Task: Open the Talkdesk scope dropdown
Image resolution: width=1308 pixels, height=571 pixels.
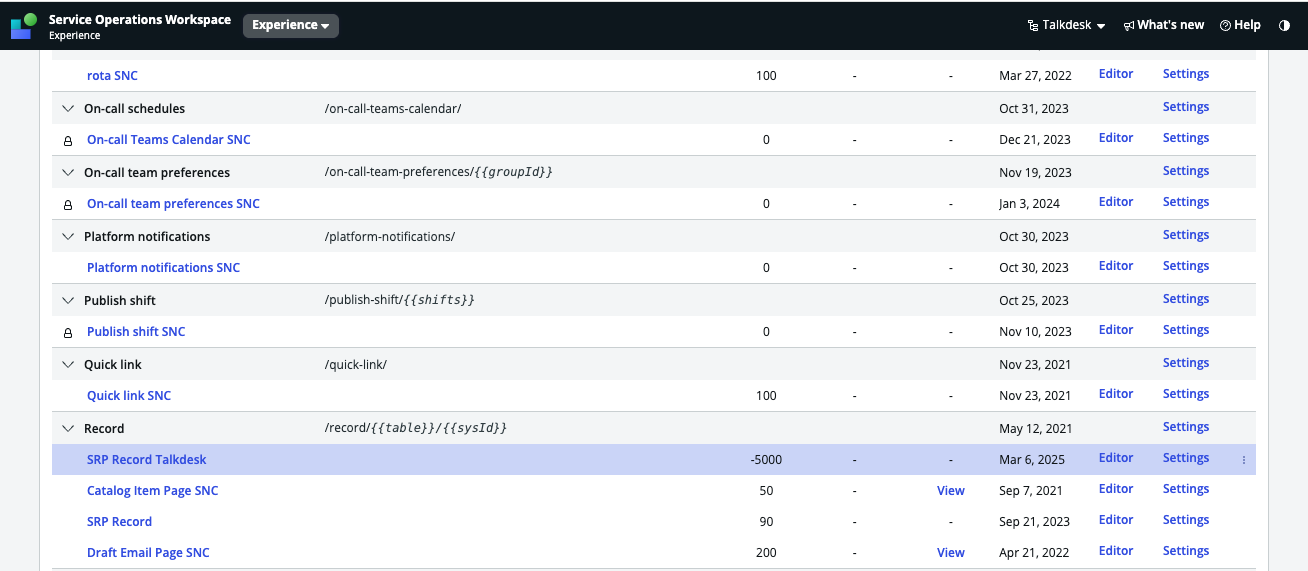Action: 1066,25
